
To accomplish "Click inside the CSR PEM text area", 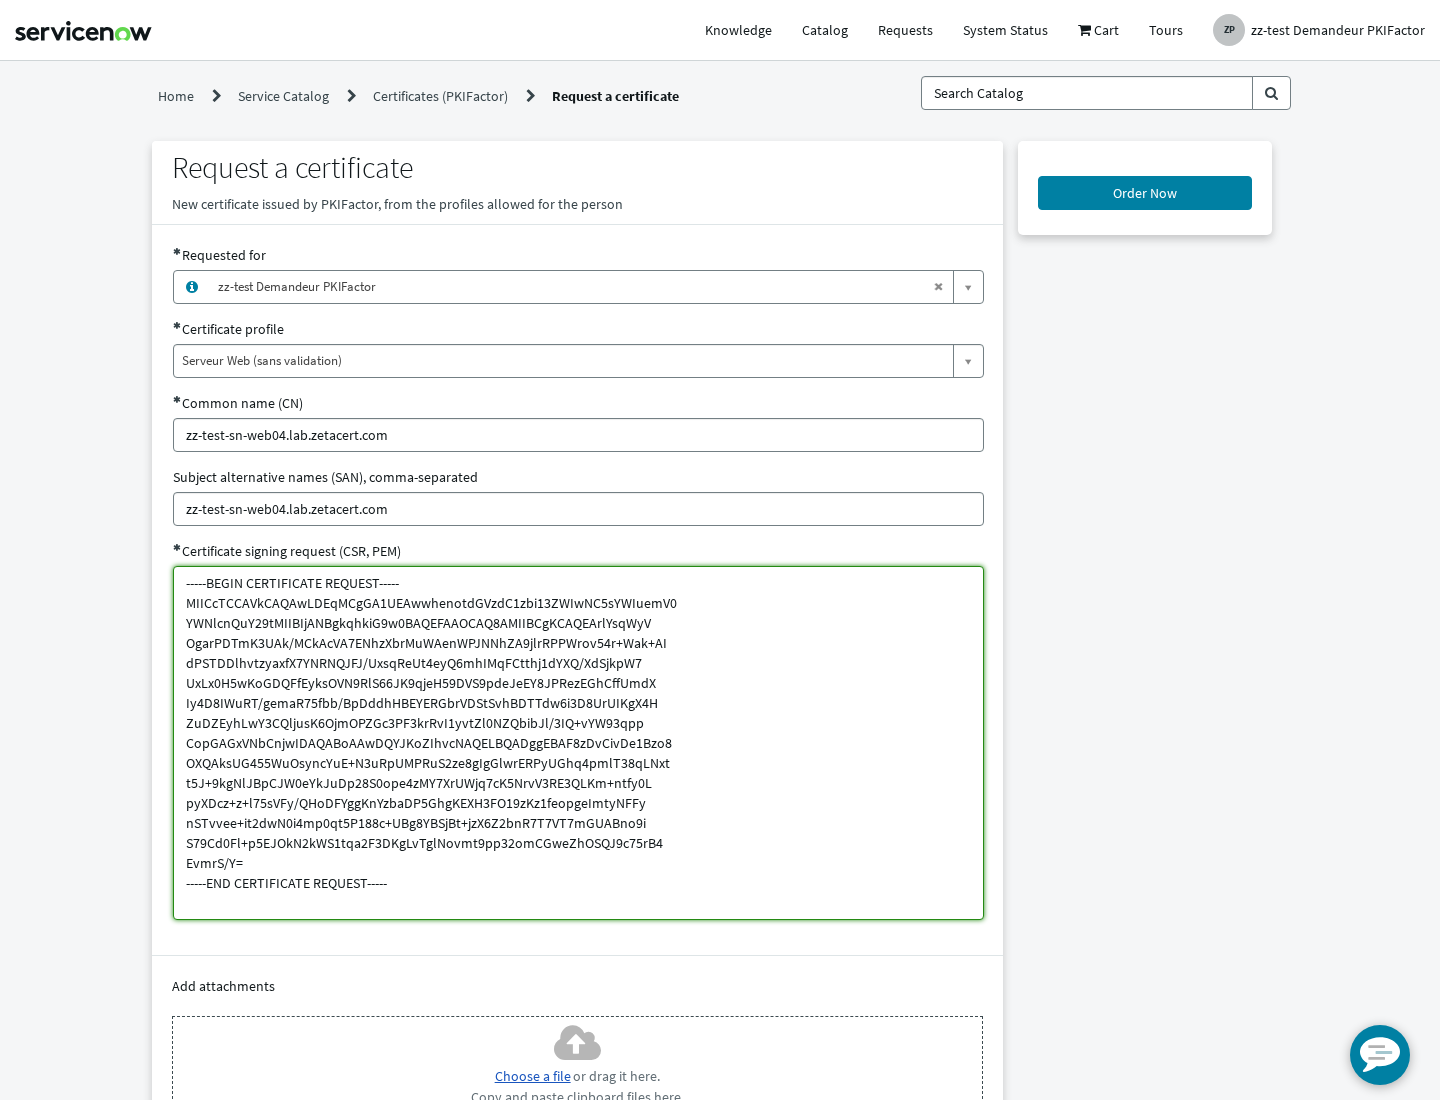I will (578, 743).
